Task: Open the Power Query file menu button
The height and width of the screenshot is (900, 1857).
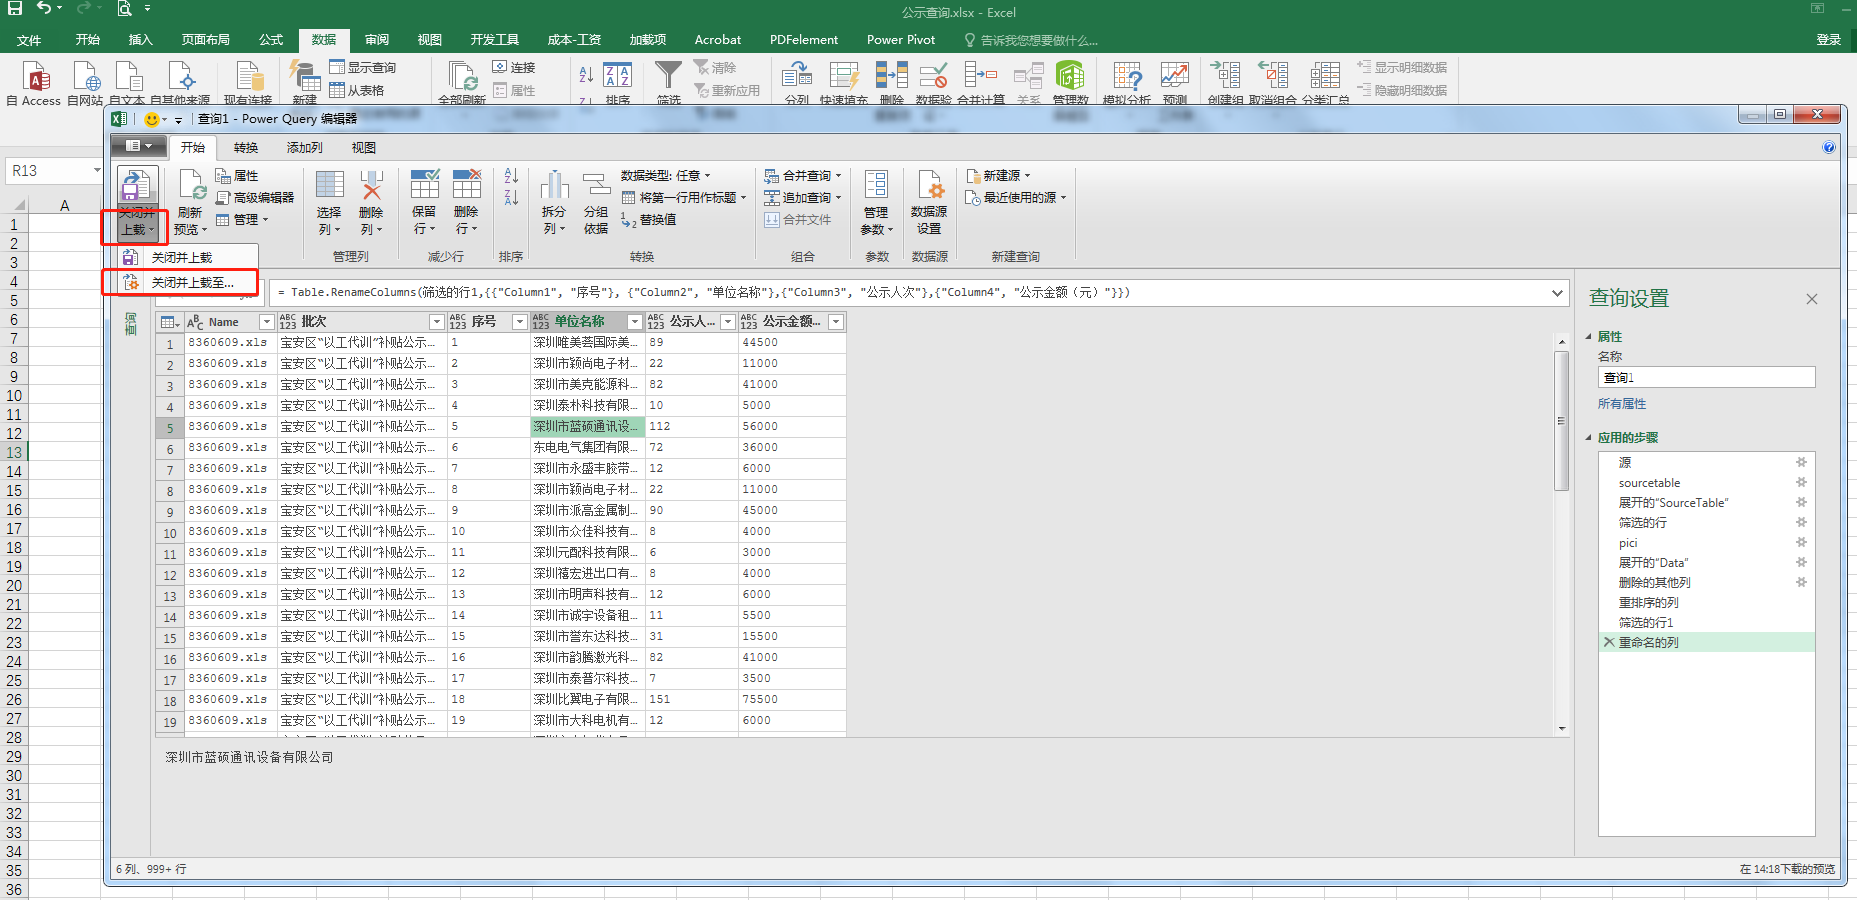Action: pyautogui.click(x=138, y=146)
